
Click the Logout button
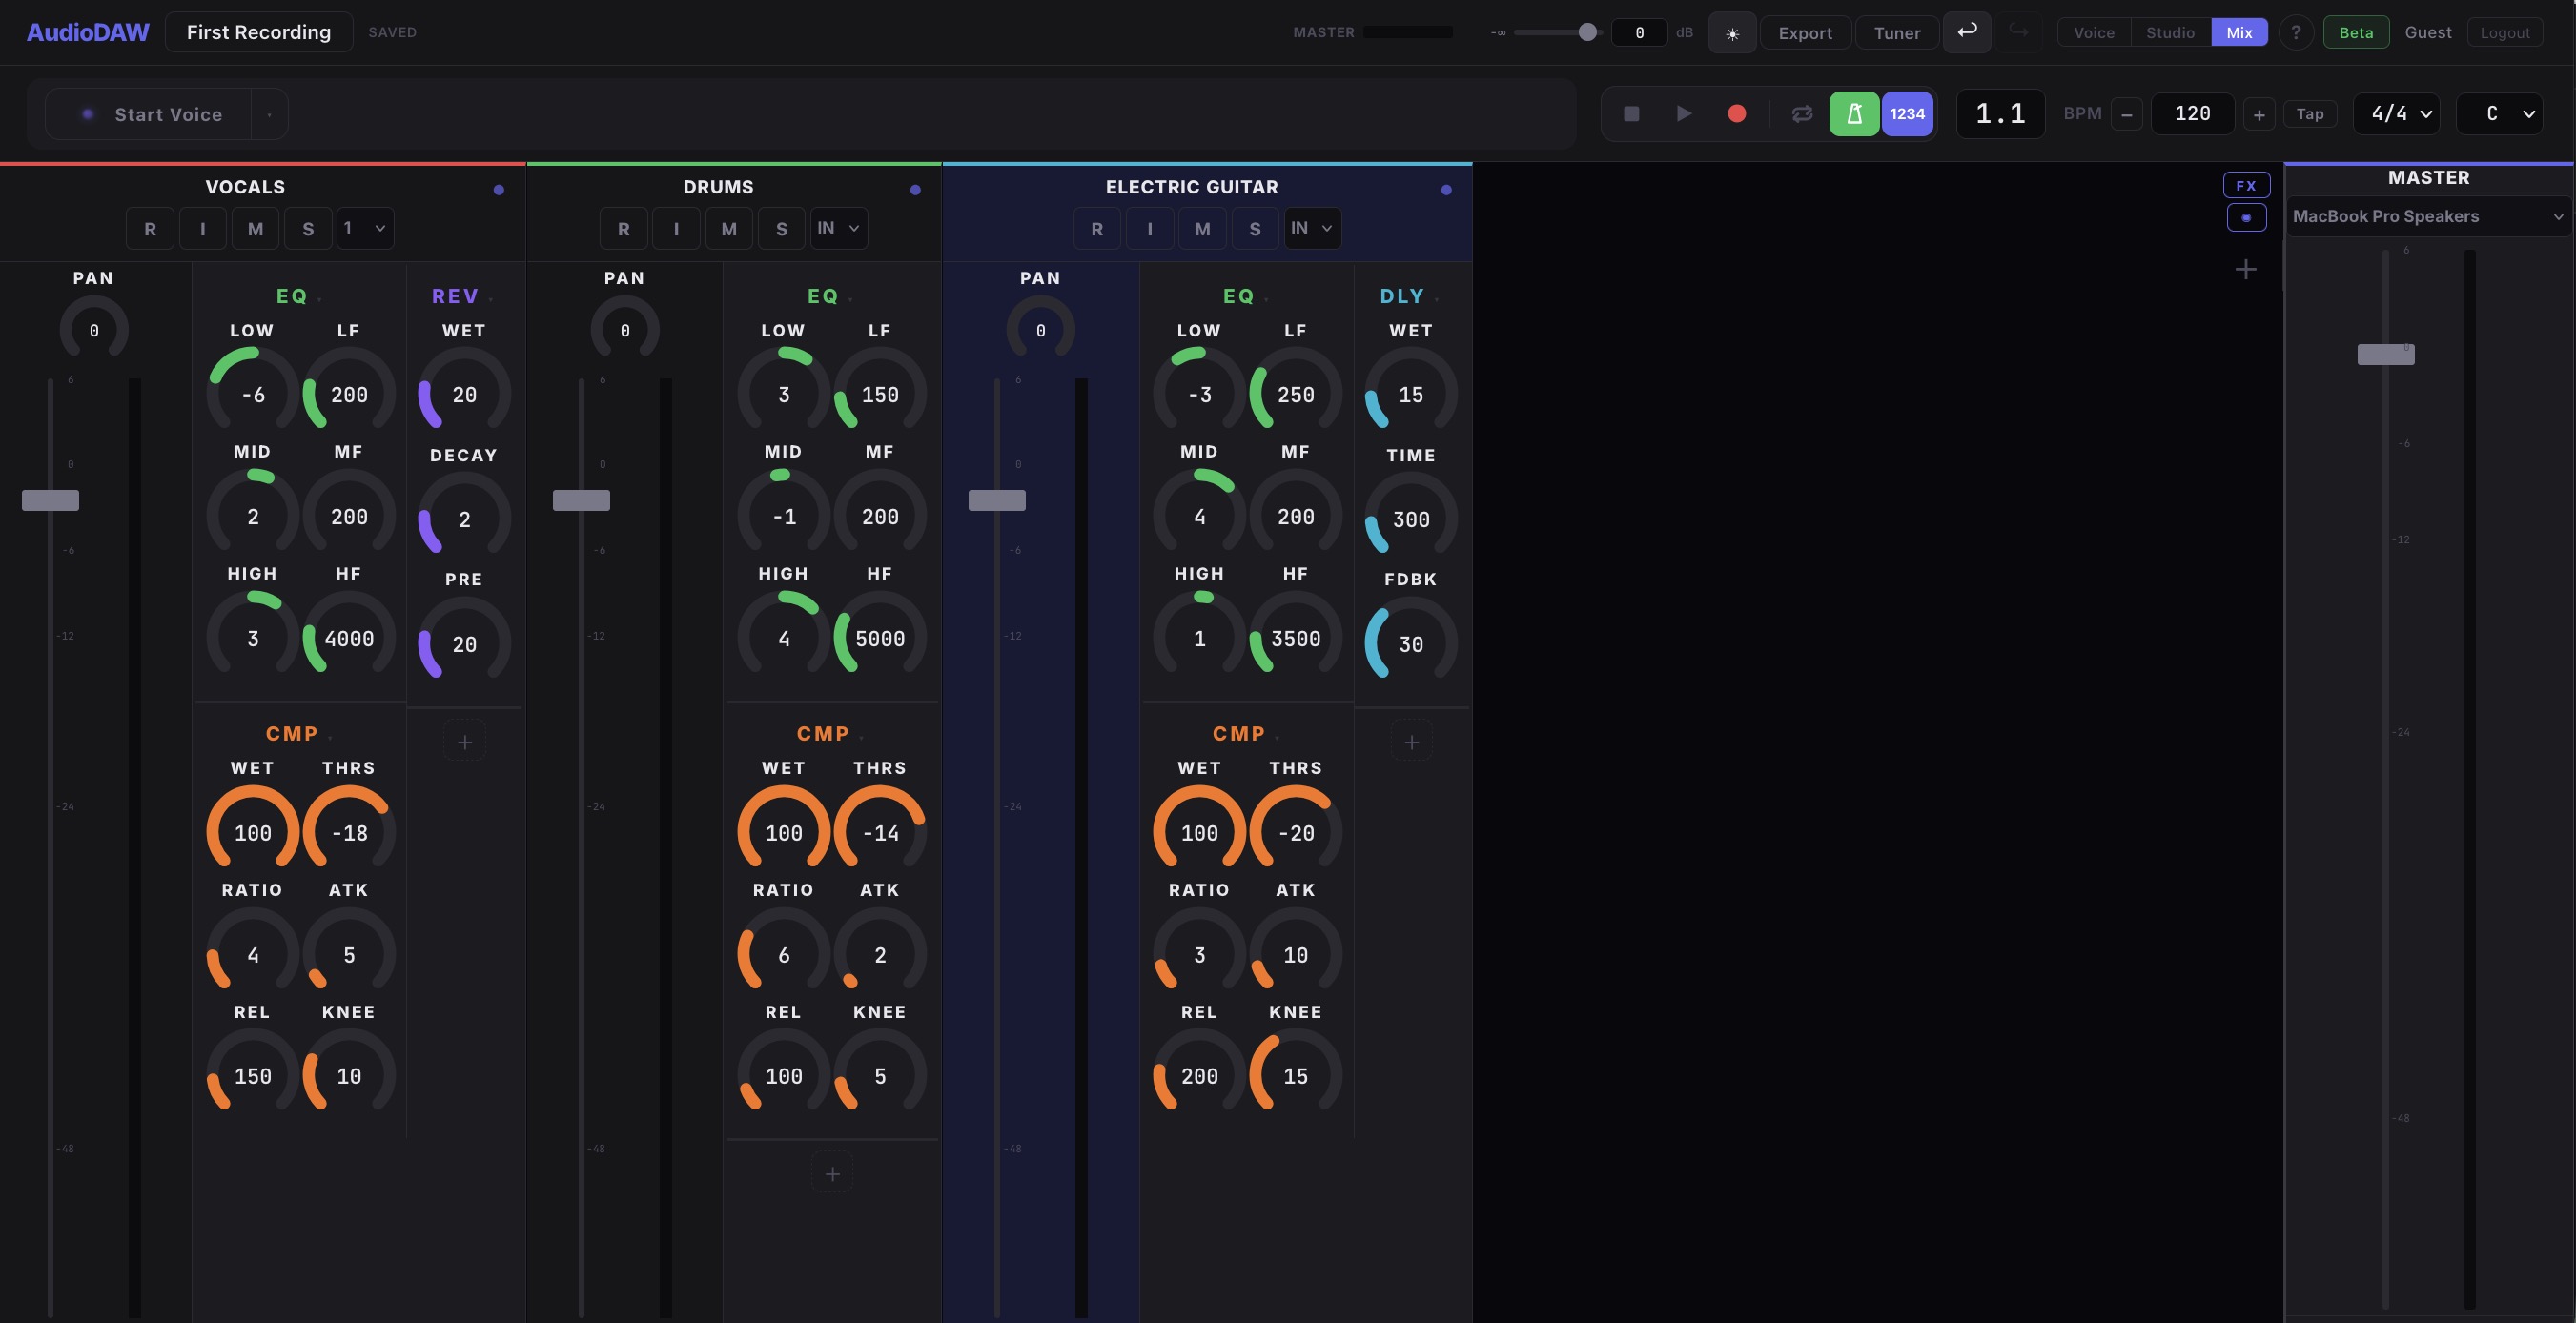click(2504, 33)
